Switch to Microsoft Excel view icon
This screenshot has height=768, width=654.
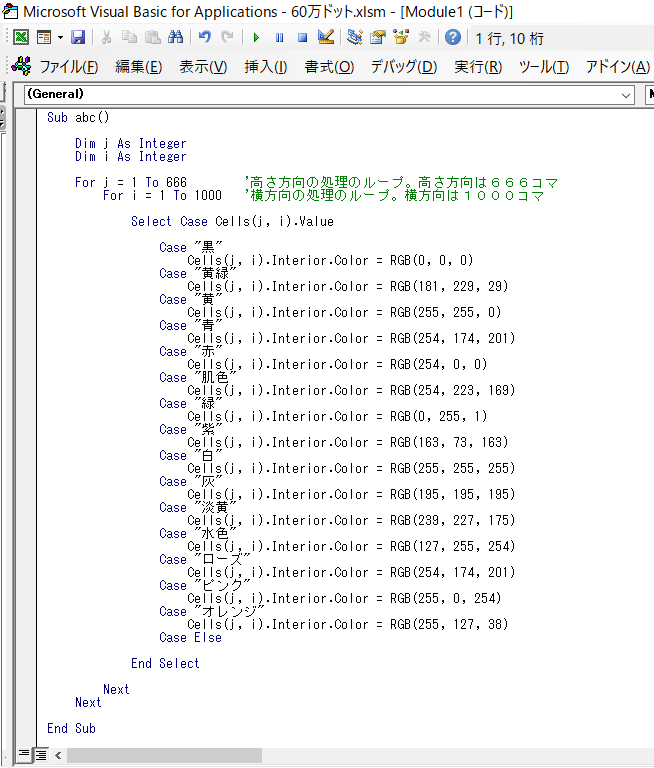coord(21,37)
